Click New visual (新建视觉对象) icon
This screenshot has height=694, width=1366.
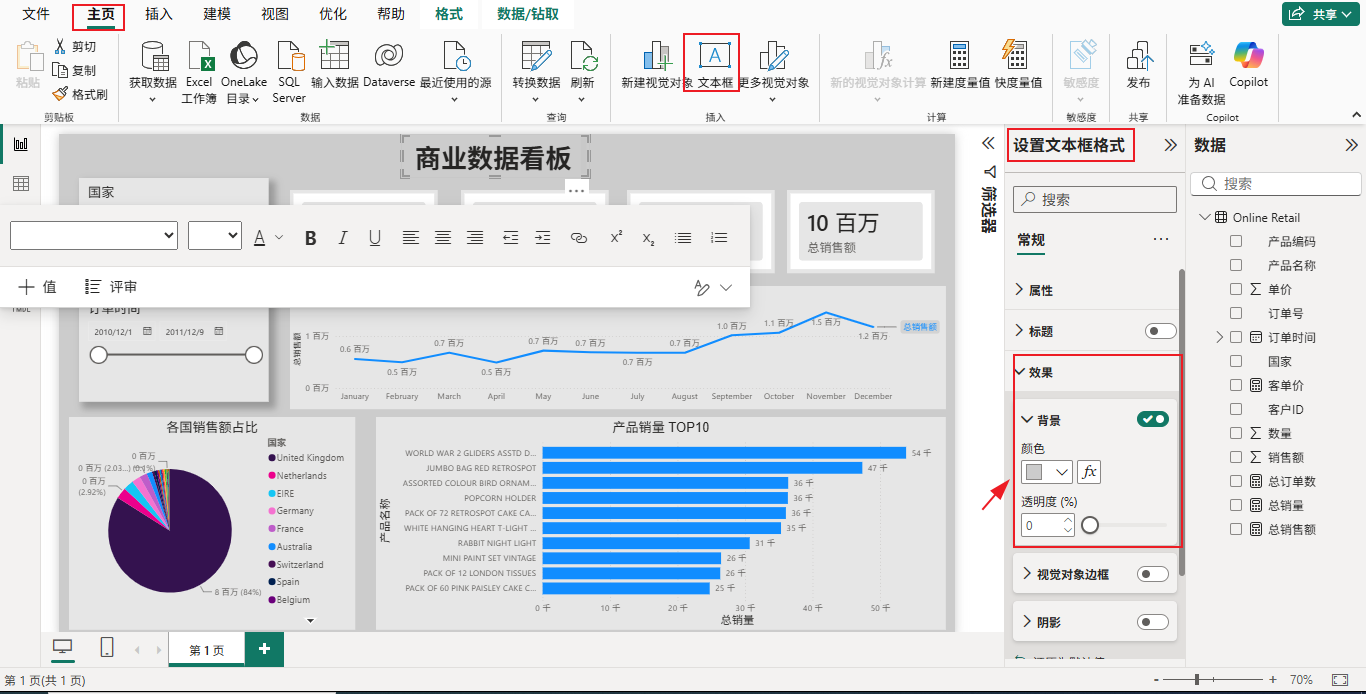pos(657,57)
